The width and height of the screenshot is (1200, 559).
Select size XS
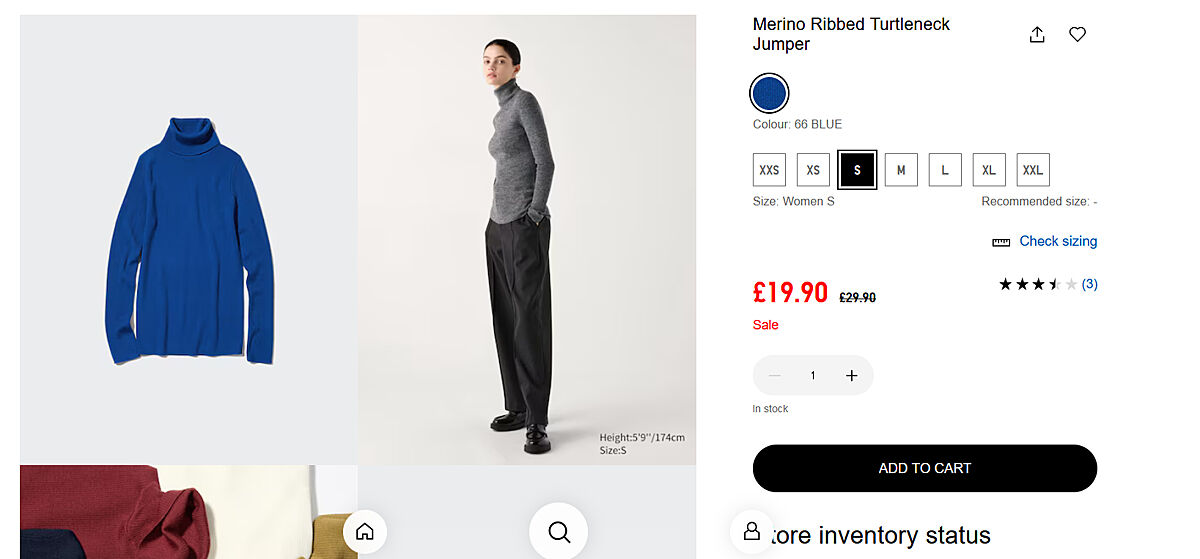tap(813, 170)
